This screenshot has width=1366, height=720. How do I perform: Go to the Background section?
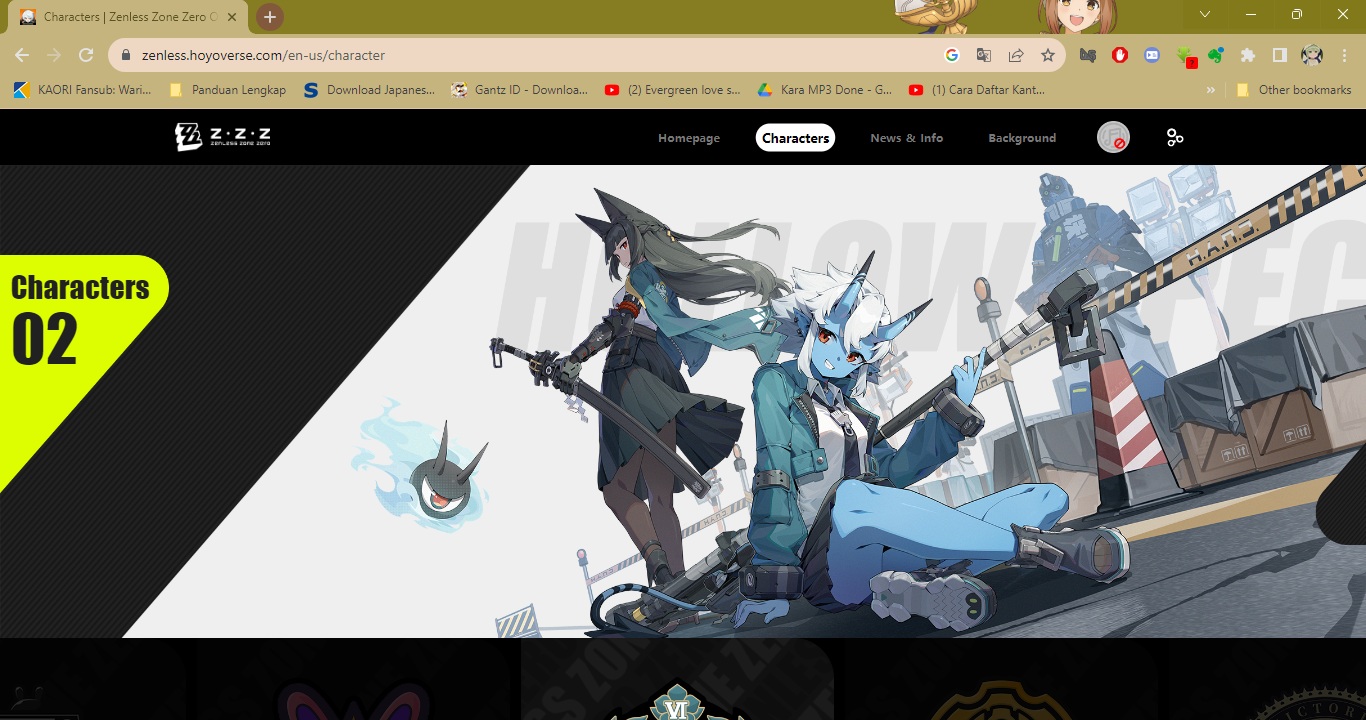pos(1022,138)
